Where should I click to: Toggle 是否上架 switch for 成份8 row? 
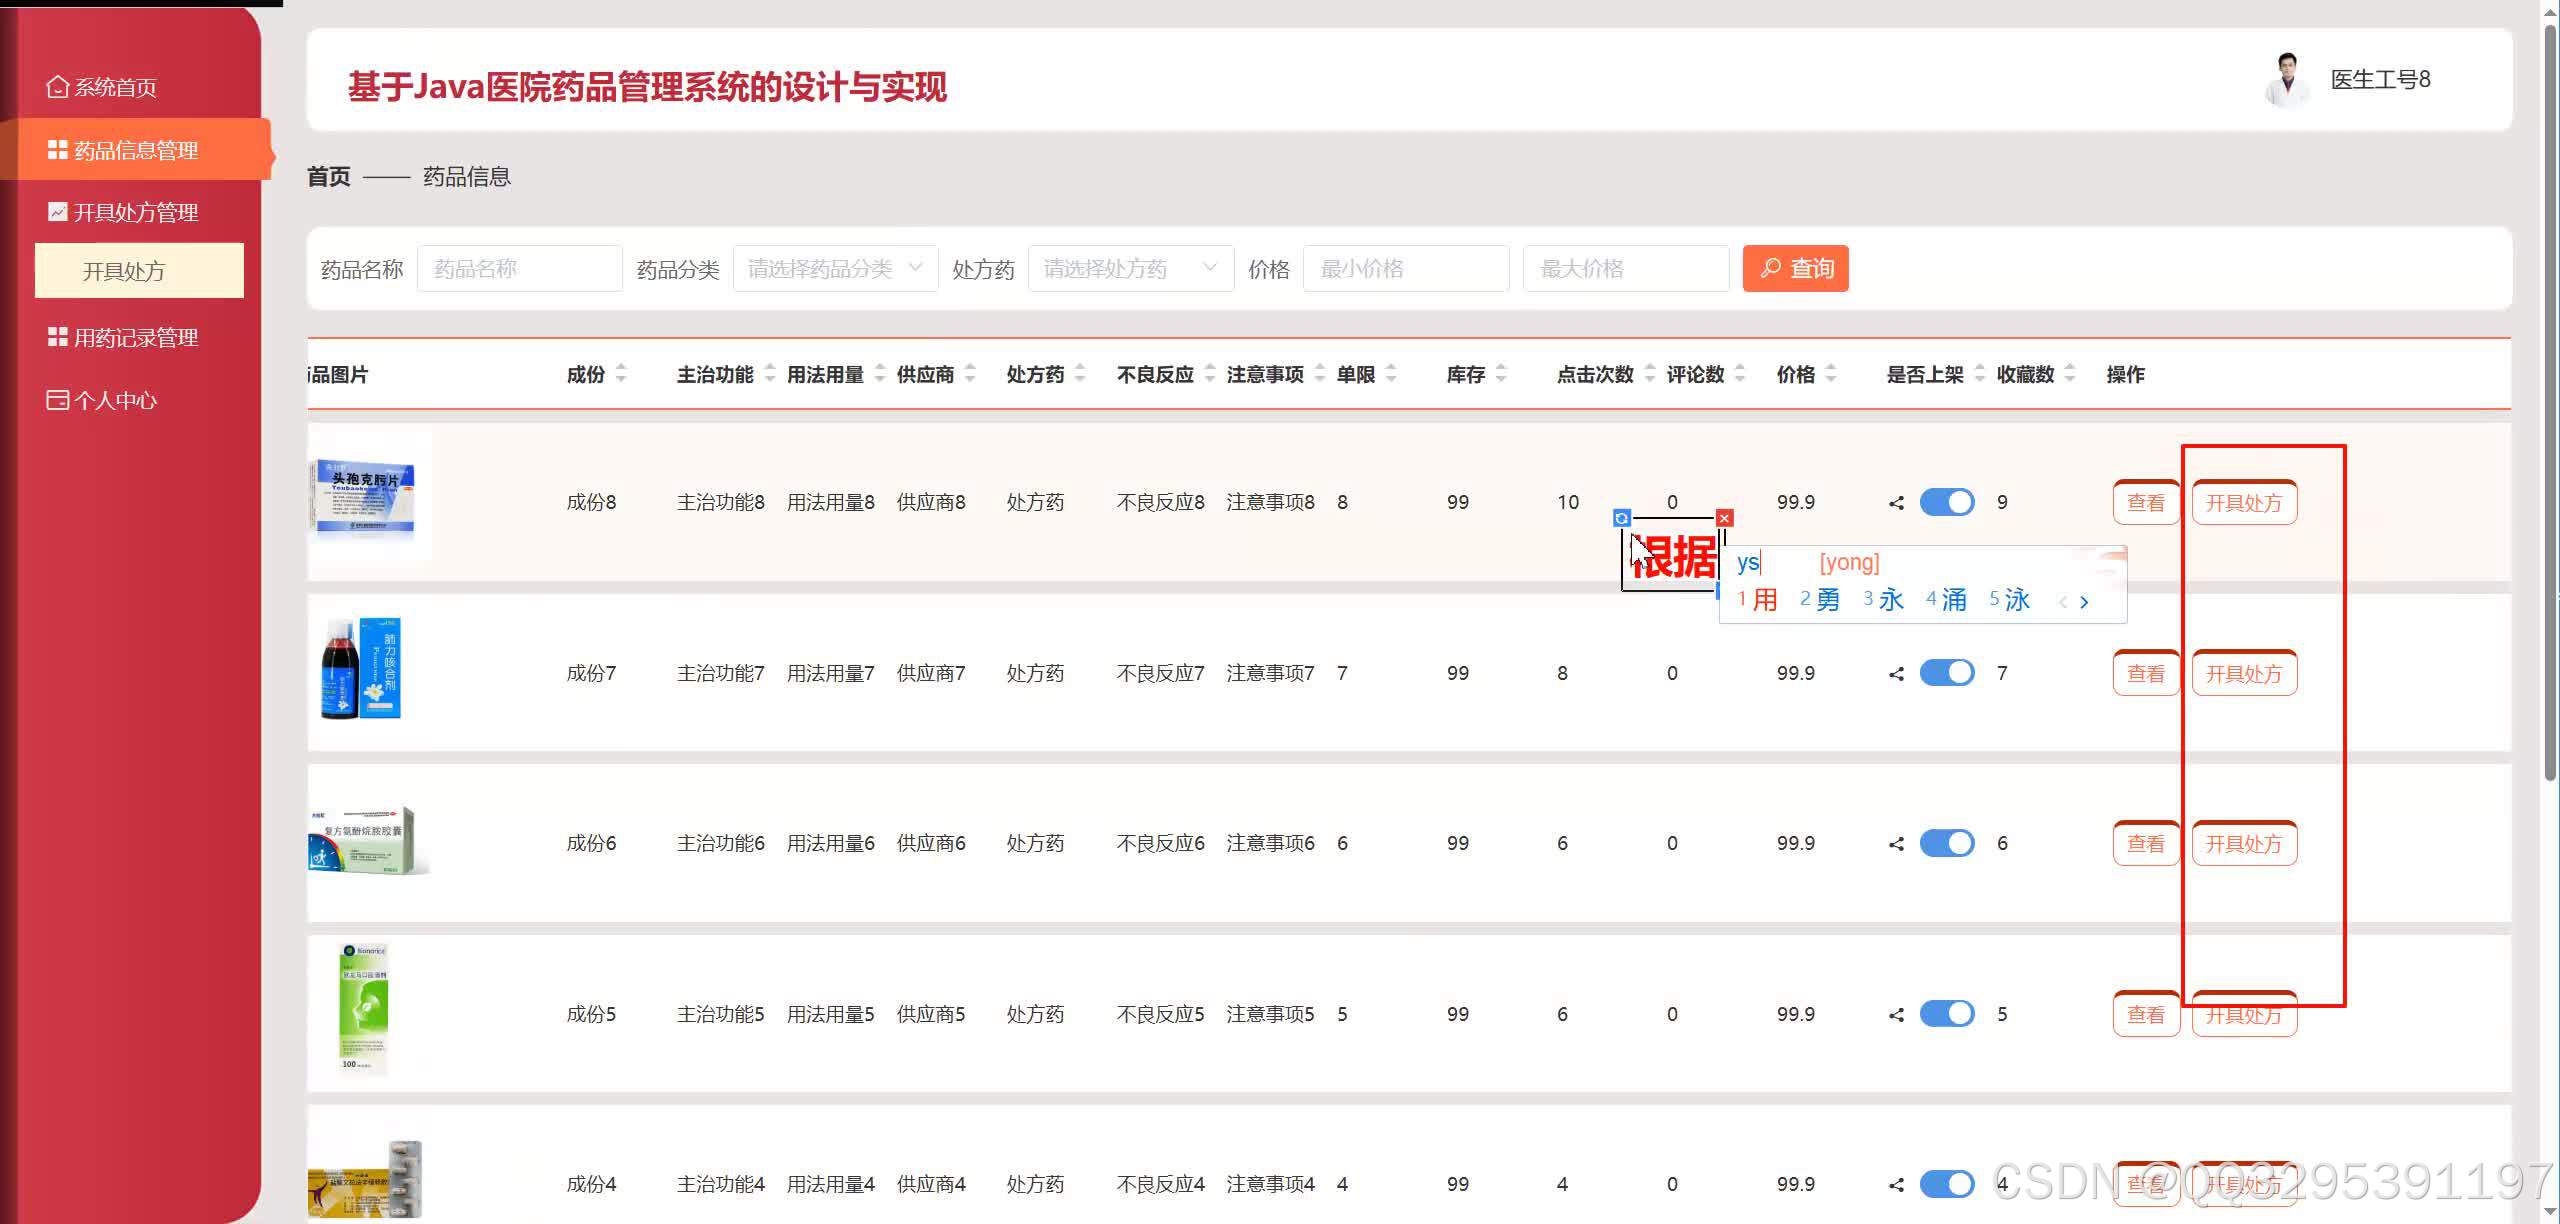click(x=1946, y=502)
